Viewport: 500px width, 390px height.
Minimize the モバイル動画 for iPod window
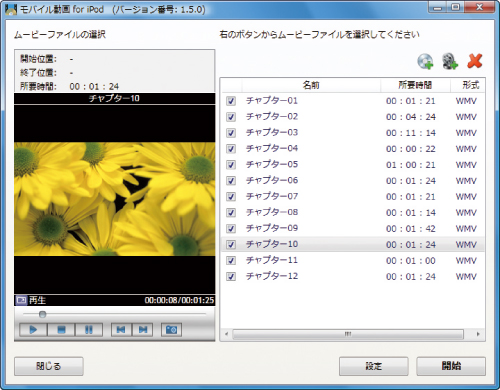(x=438, y=7)
